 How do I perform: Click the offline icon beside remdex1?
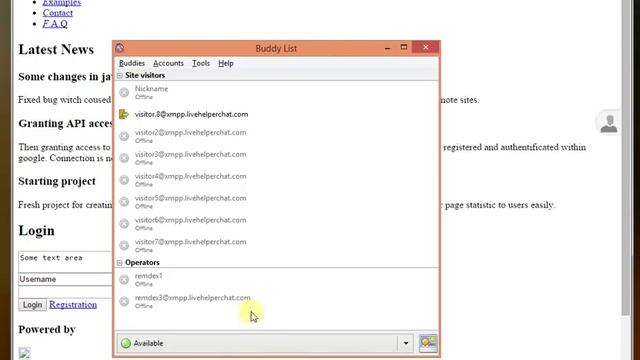[124, 280]
